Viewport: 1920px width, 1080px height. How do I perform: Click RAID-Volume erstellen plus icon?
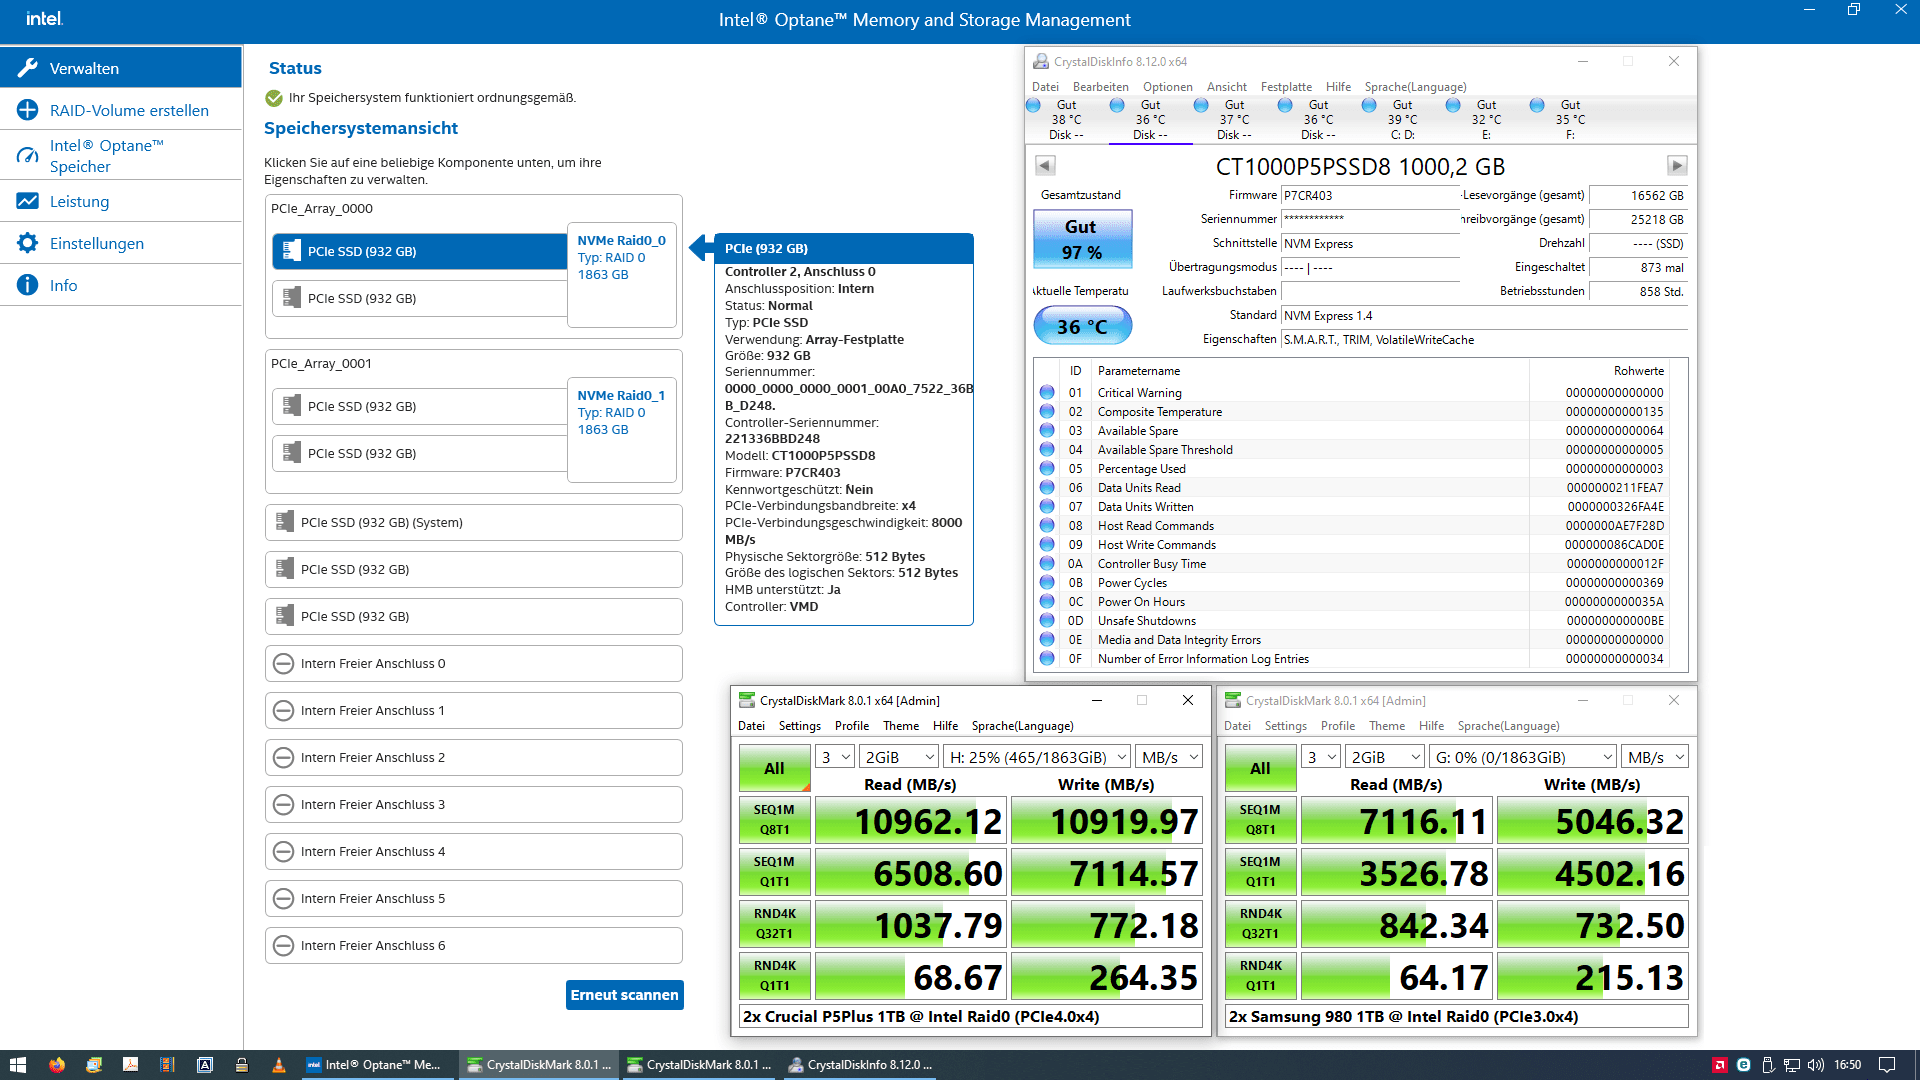pos(28,110)
